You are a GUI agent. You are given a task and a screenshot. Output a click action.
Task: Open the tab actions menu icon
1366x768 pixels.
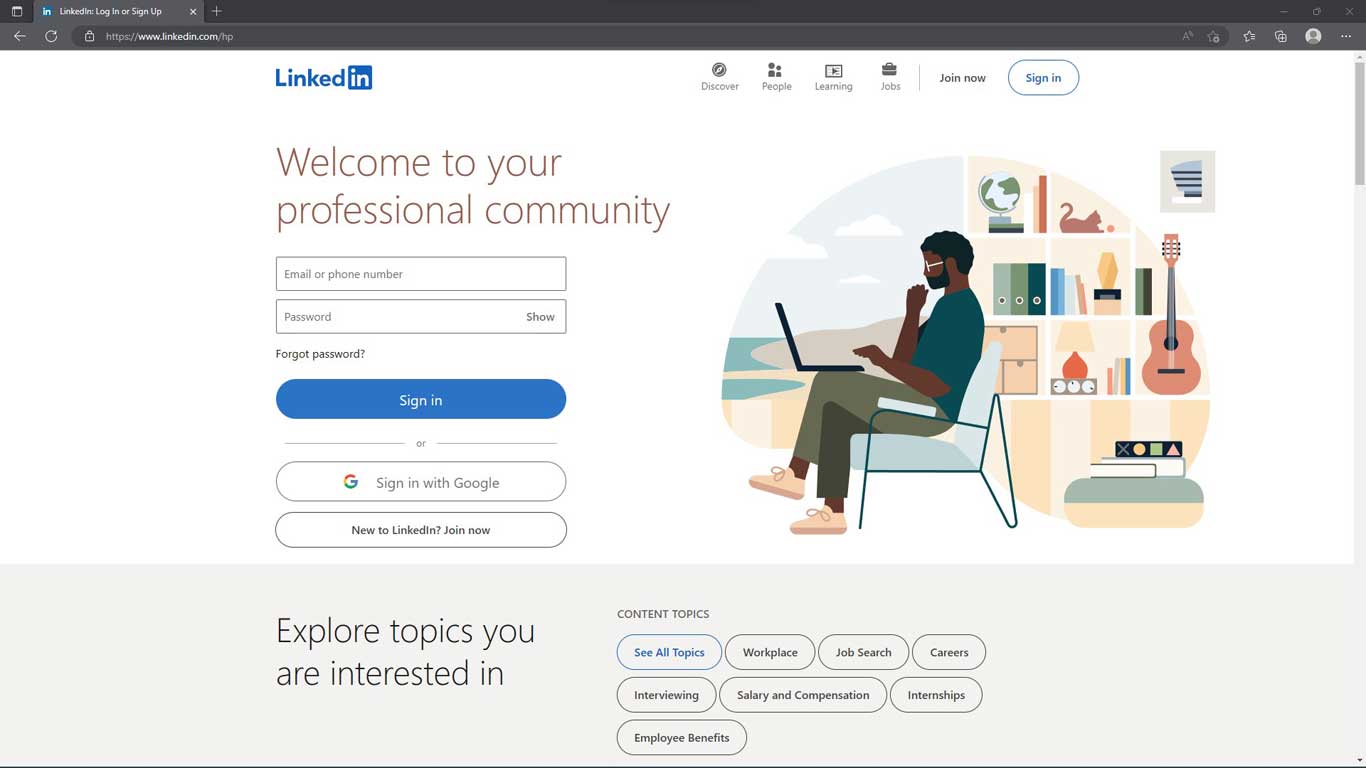pos(16,11)
